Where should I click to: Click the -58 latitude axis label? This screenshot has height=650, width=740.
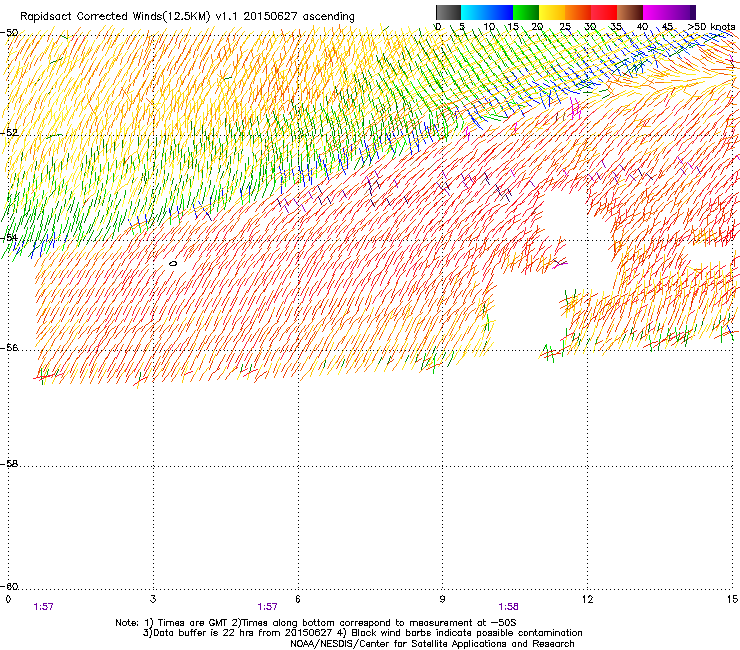[9, 464]
